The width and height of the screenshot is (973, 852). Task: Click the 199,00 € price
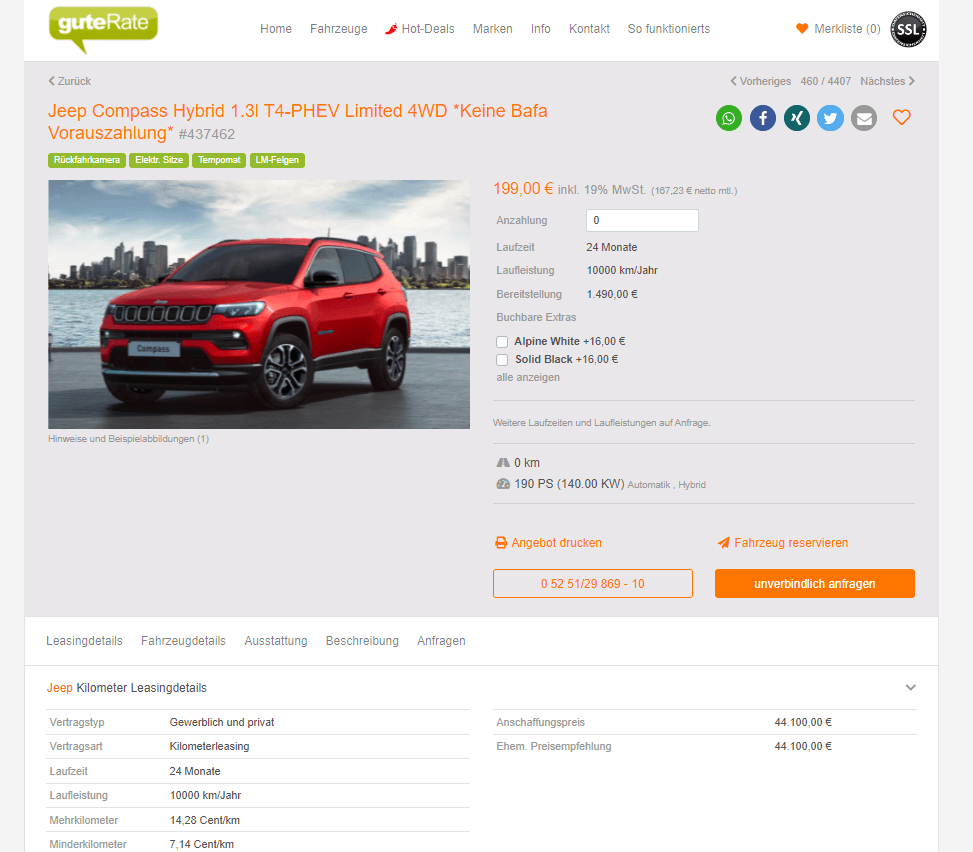coord(523,189)
